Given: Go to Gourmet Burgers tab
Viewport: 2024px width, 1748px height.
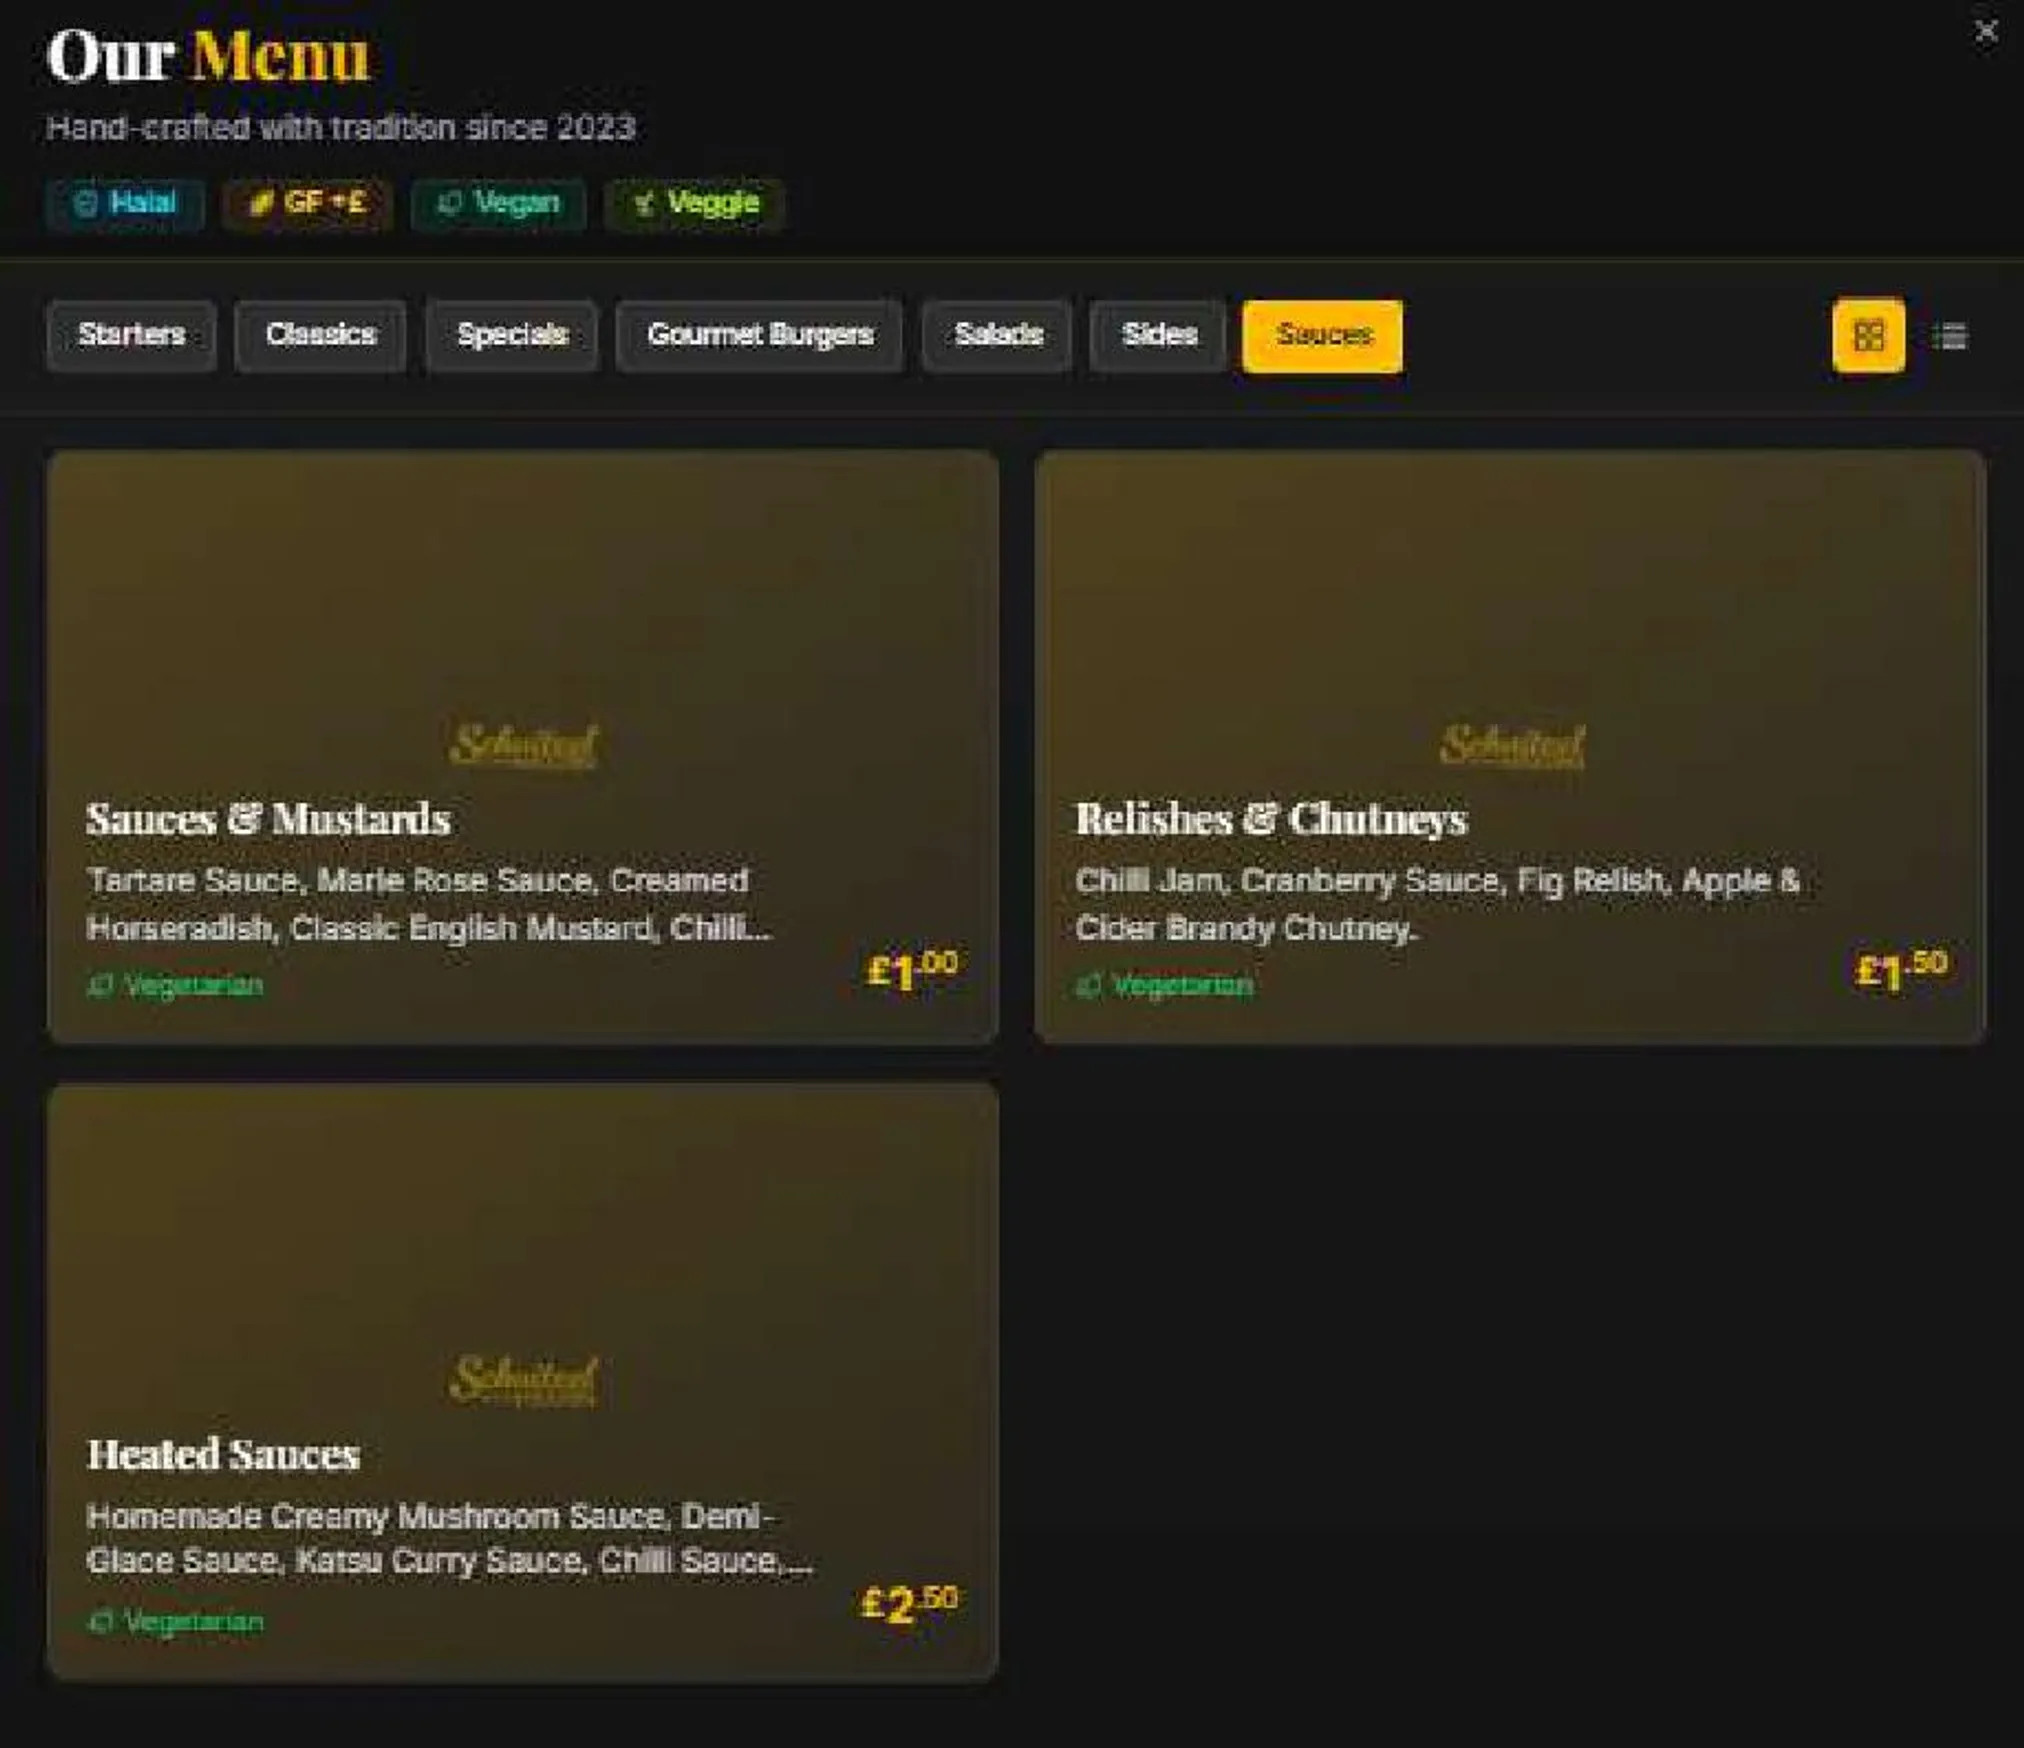Looking at the screenshot, I should point(760,335).
